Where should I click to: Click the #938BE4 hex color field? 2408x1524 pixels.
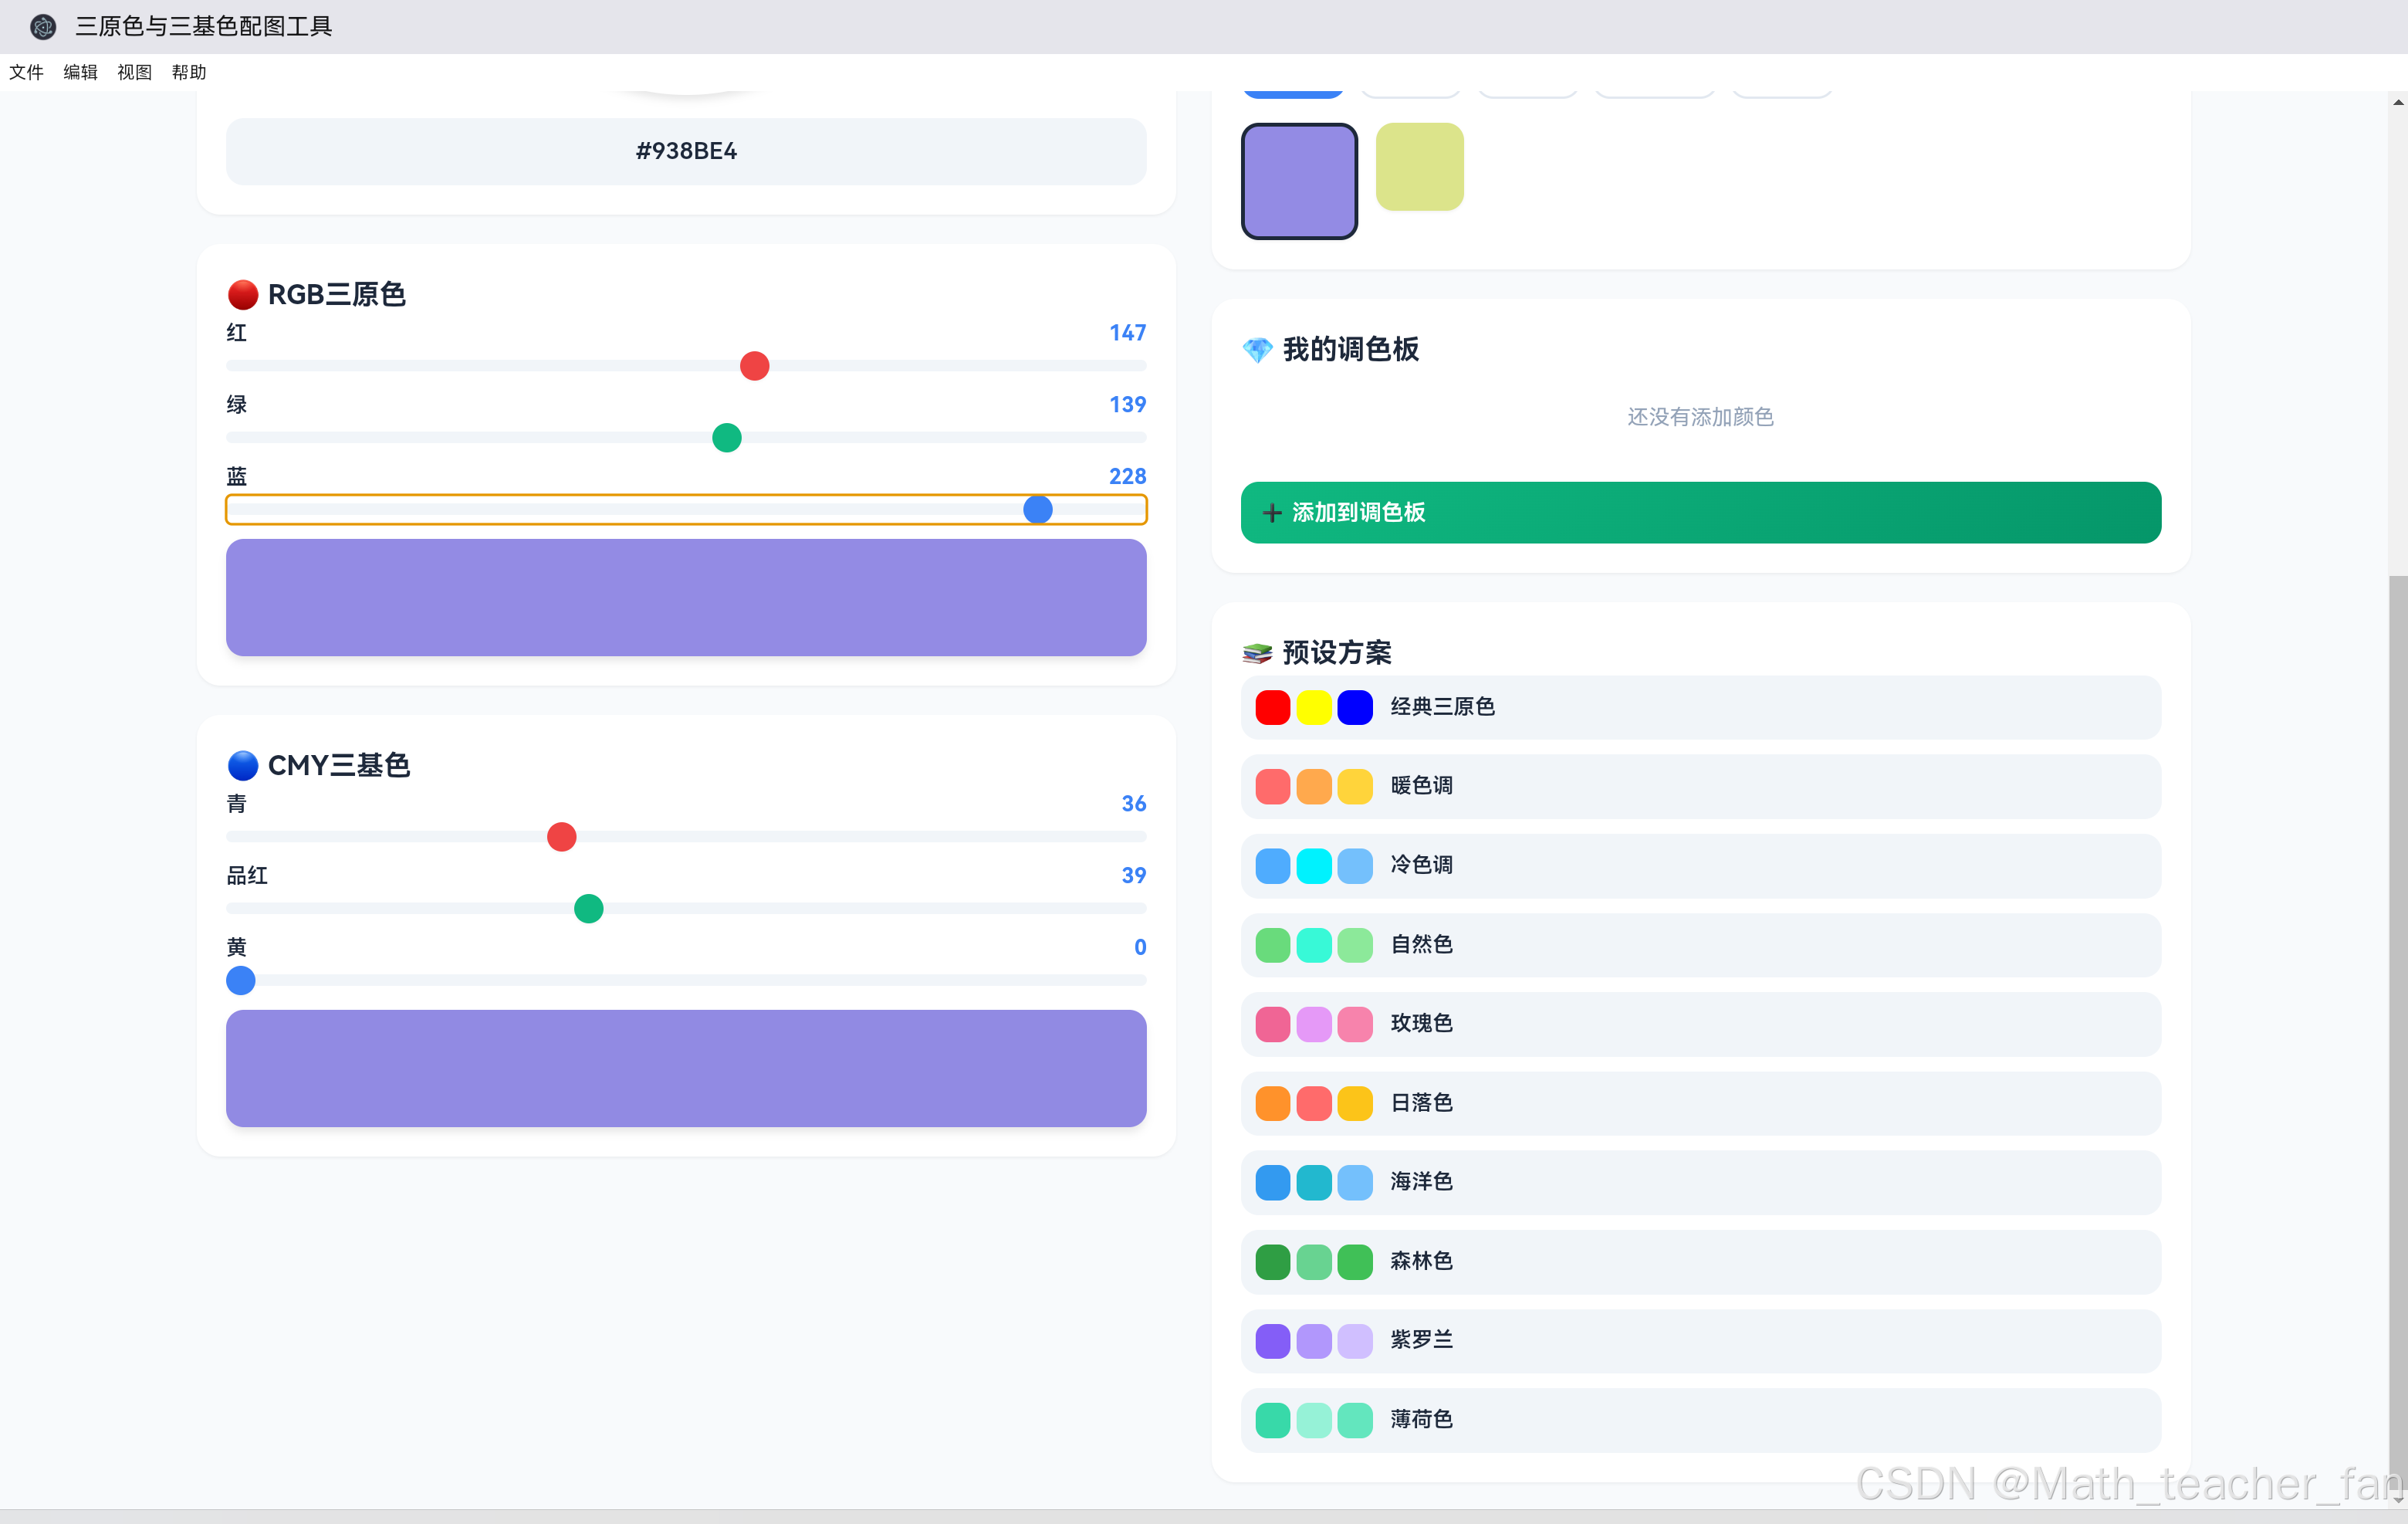[686, 151]
